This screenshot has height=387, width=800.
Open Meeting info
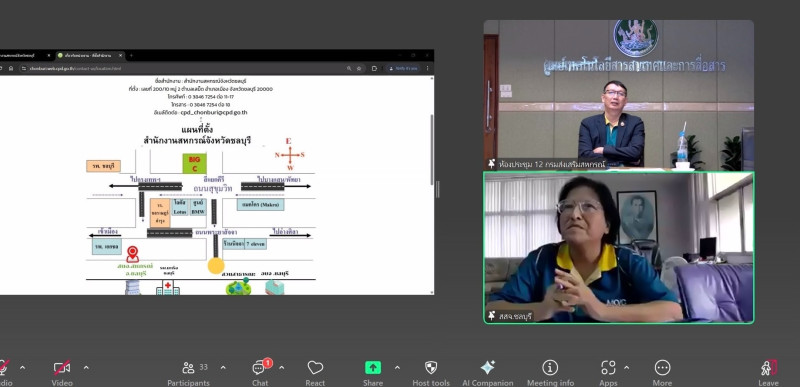(550, 373)
